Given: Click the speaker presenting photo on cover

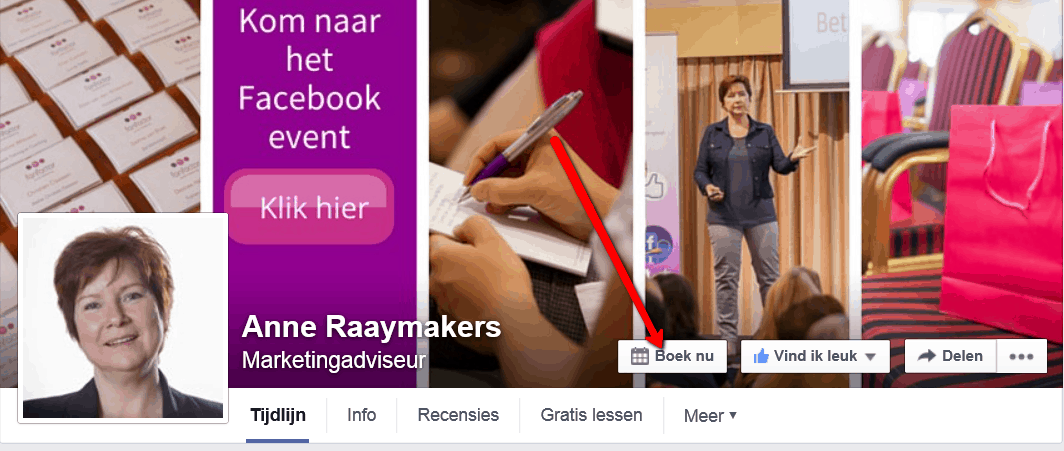Looking at the screenshot, I should [x=747, y=193].
